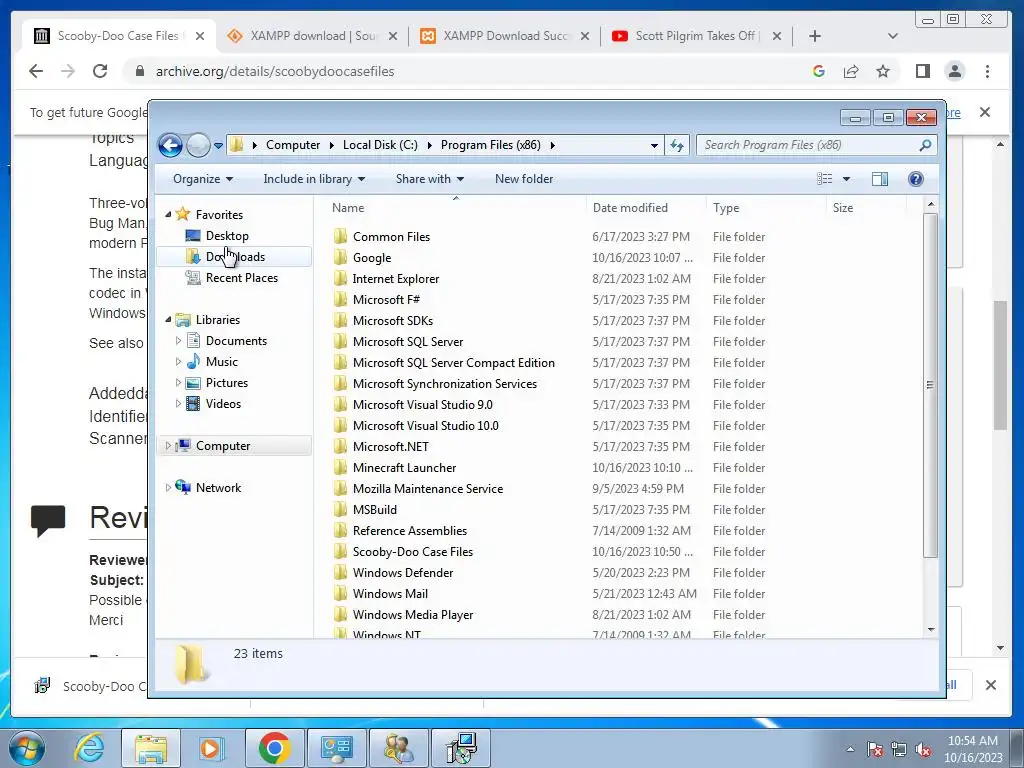
Task: Open Explorer Help with question mark icon
Action: click(x=916, y=179)
